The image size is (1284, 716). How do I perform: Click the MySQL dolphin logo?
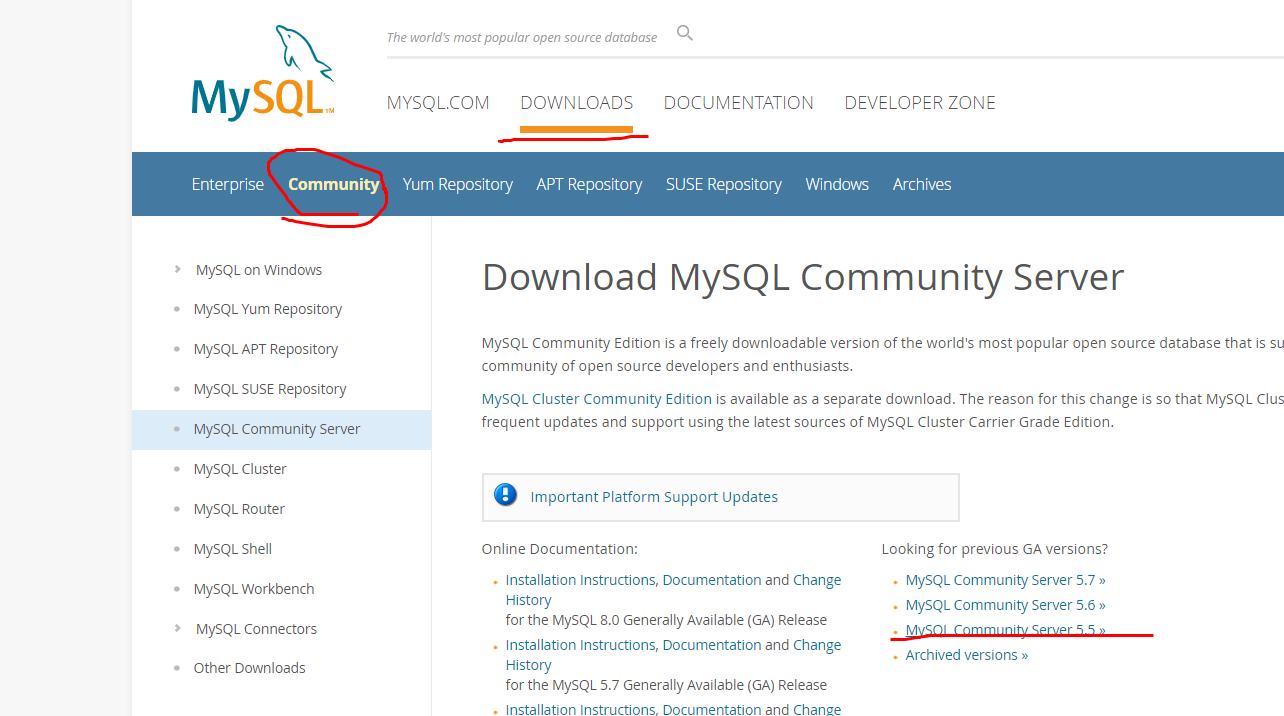coord(263,73)
